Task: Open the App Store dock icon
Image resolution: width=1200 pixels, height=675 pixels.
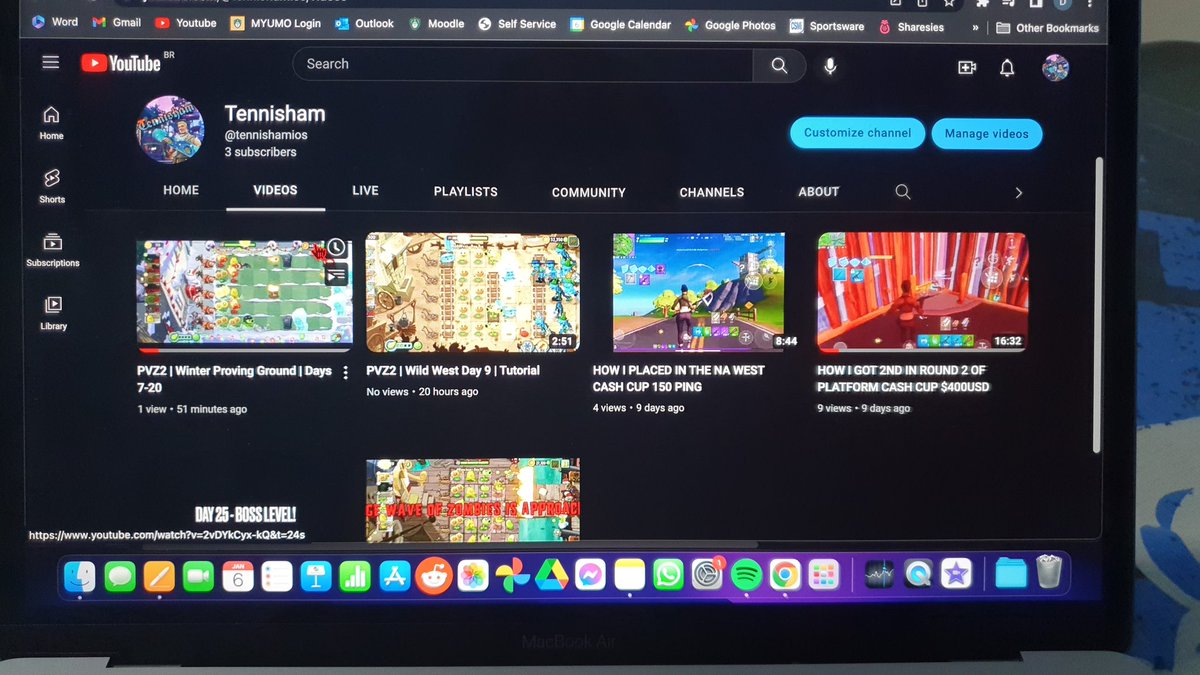Action: click(395, 576)
